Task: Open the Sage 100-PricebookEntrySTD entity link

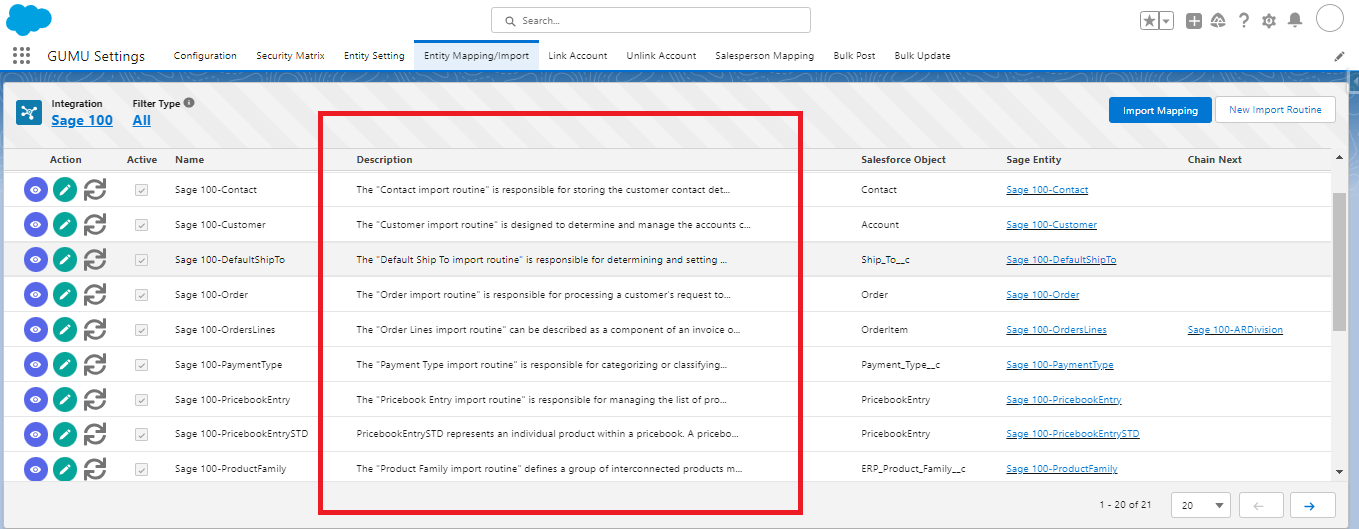Action: pyautogui.click(x=1073, y=435)
